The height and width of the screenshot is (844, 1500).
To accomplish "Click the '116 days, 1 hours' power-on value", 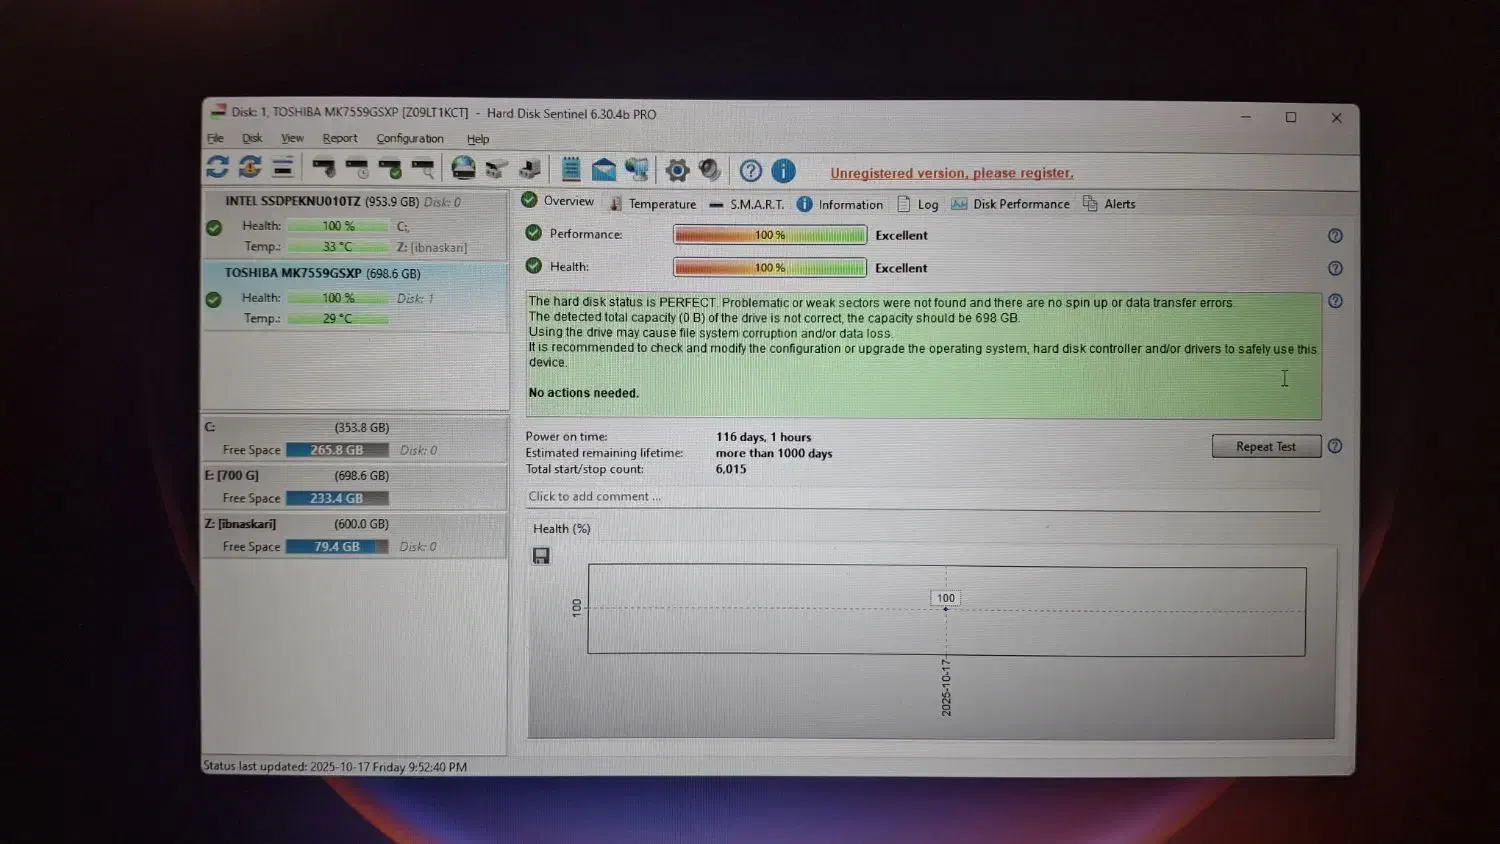I will (x=764, y=437).
